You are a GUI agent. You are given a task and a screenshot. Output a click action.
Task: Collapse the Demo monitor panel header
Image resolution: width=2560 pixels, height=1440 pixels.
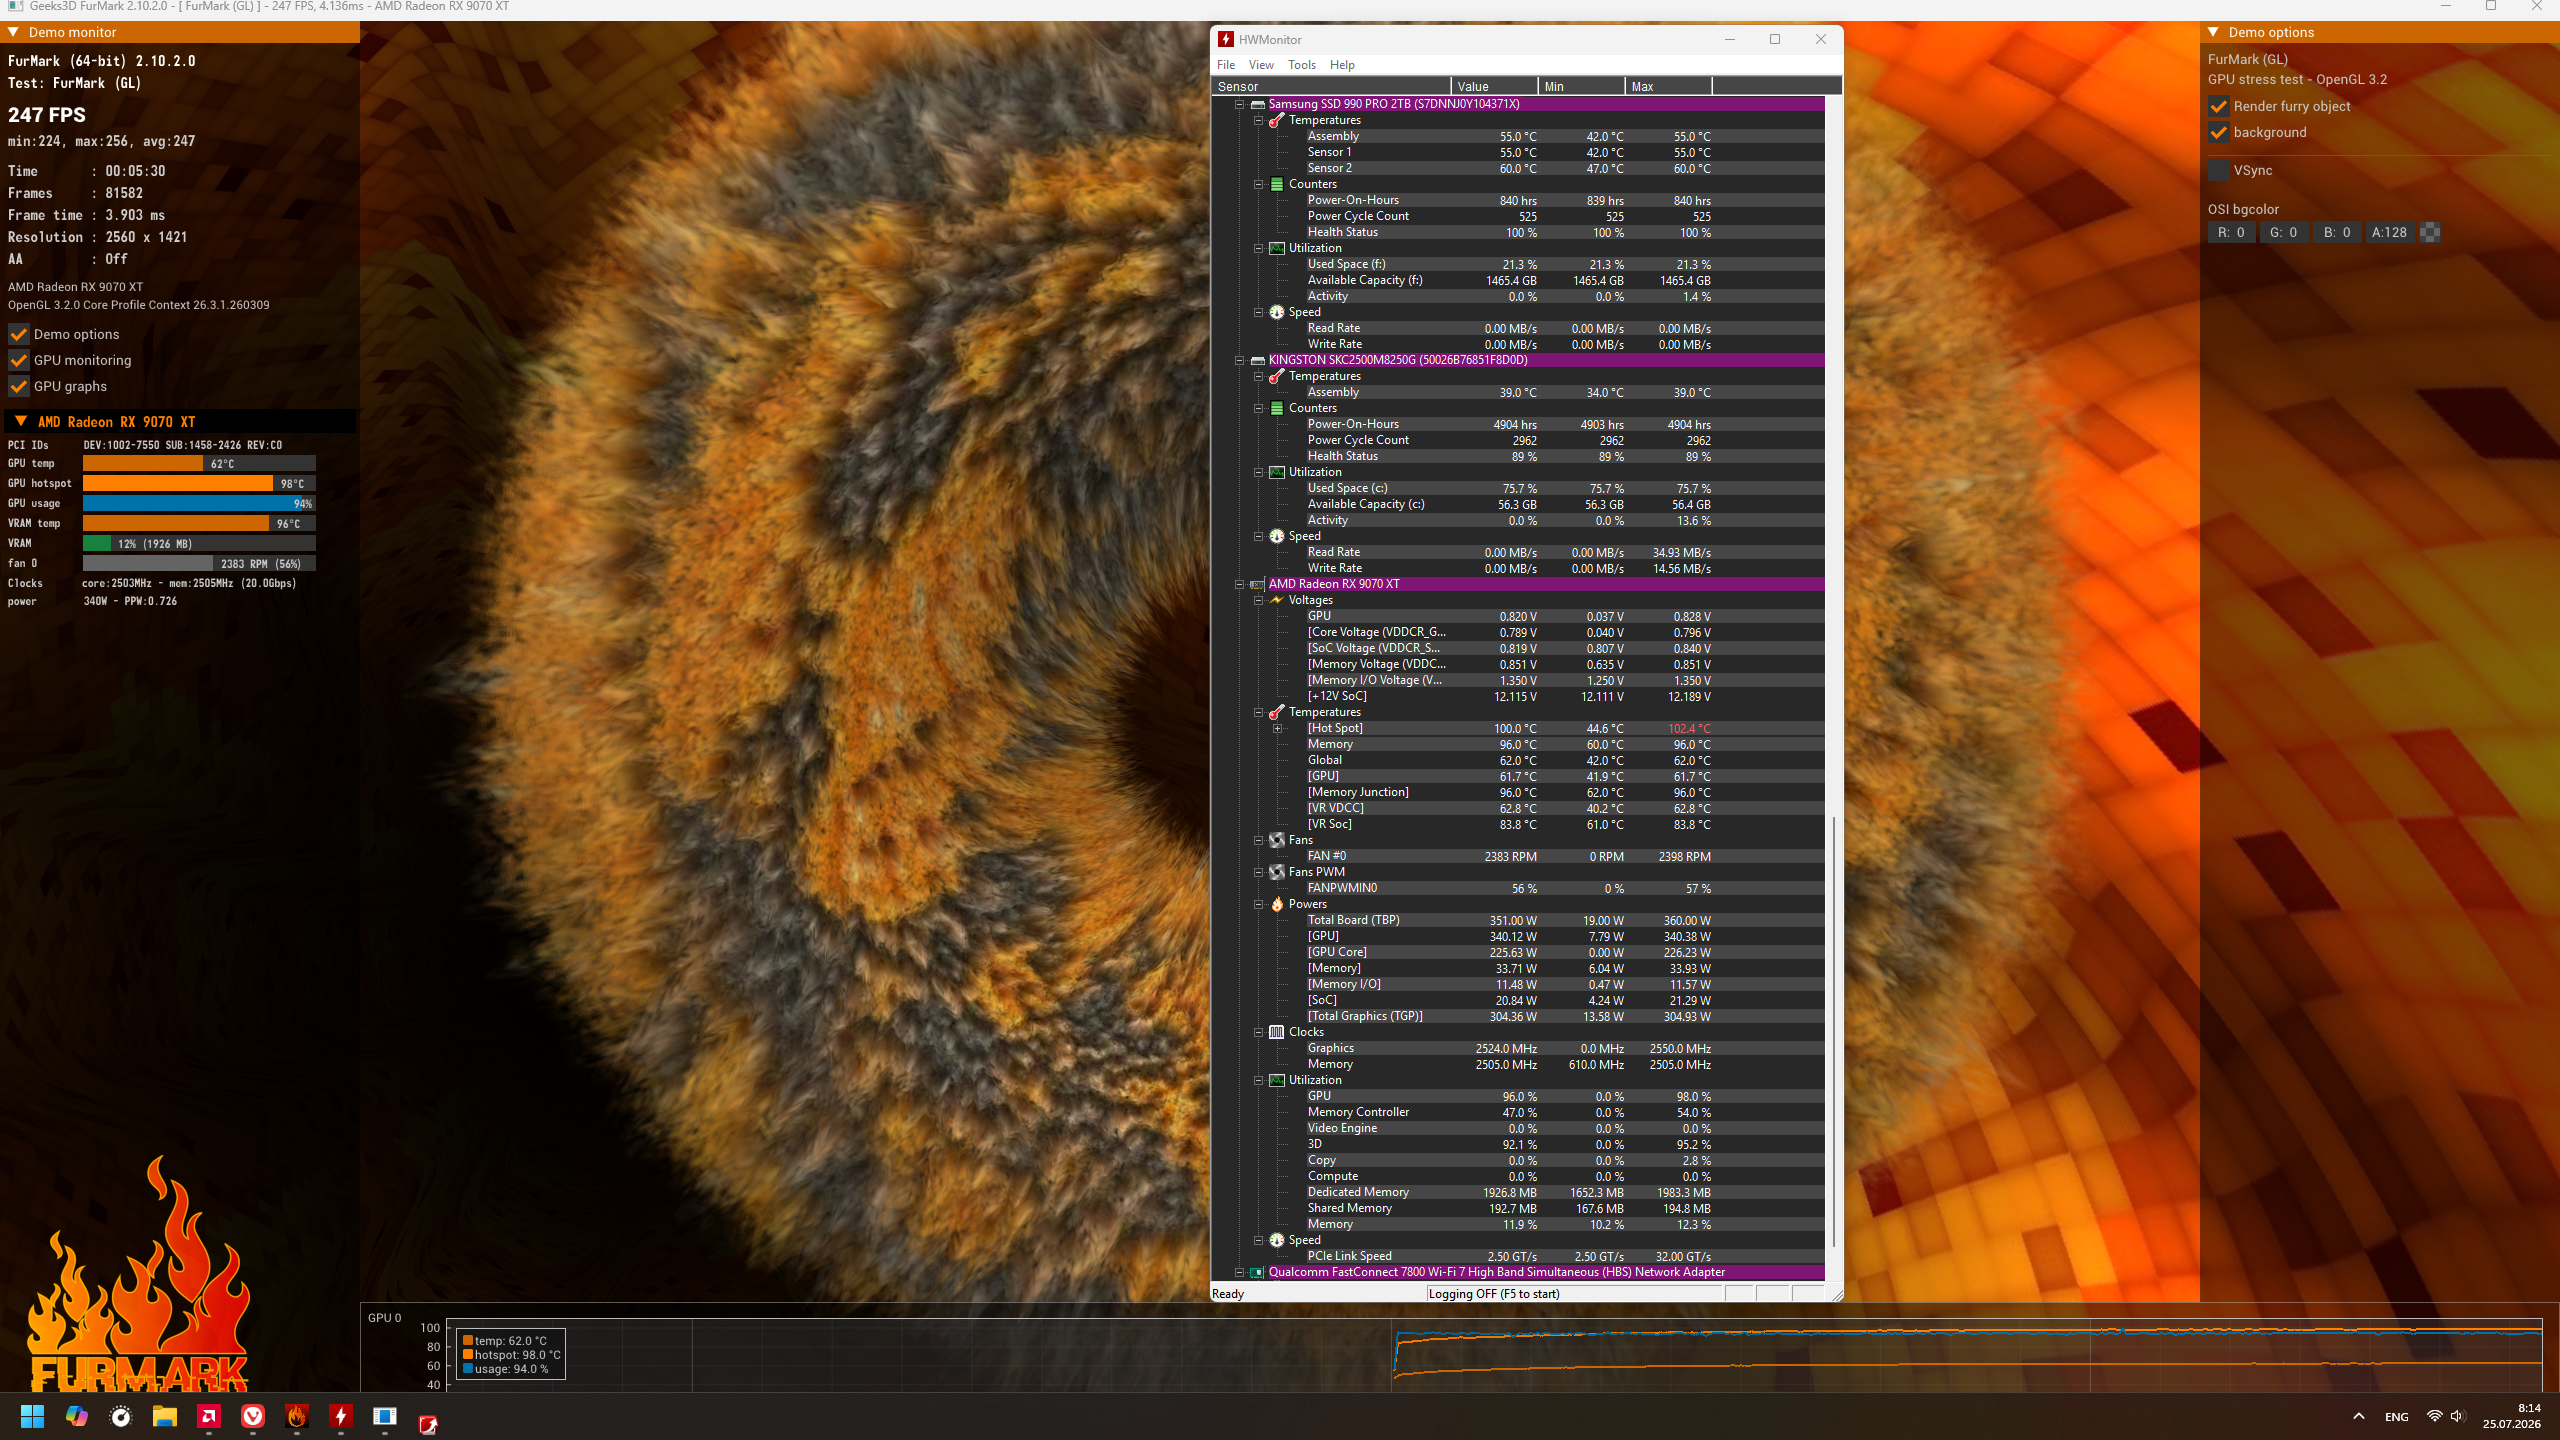click(x=13, y=32)
